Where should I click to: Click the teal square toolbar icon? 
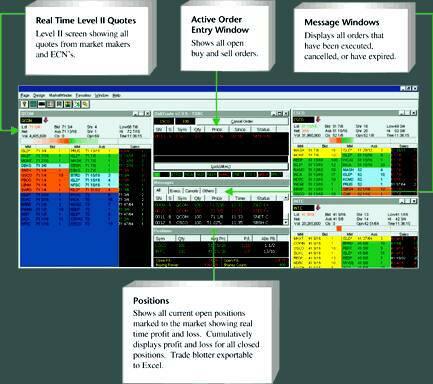[33, 104]
